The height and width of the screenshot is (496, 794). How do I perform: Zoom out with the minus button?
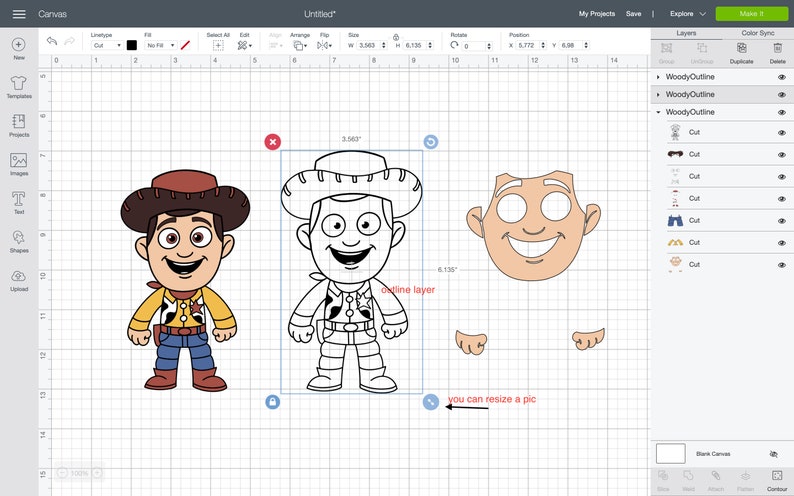(x=62, y=473)
